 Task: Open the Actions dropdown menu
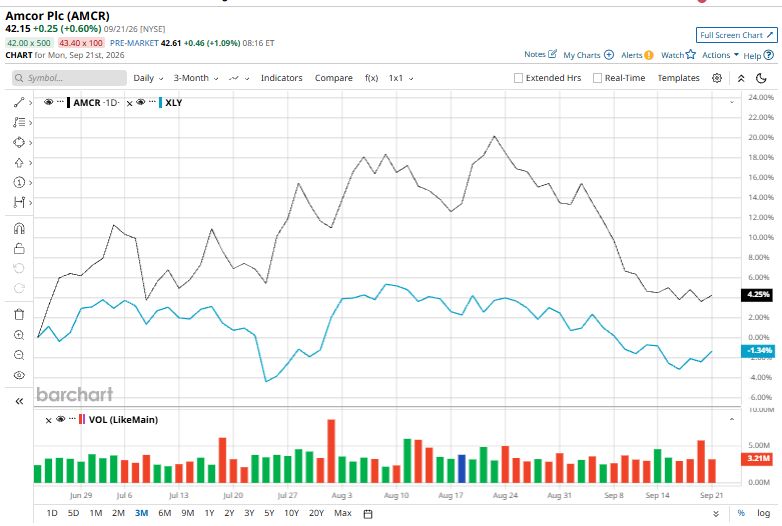(x=720, y=55)
